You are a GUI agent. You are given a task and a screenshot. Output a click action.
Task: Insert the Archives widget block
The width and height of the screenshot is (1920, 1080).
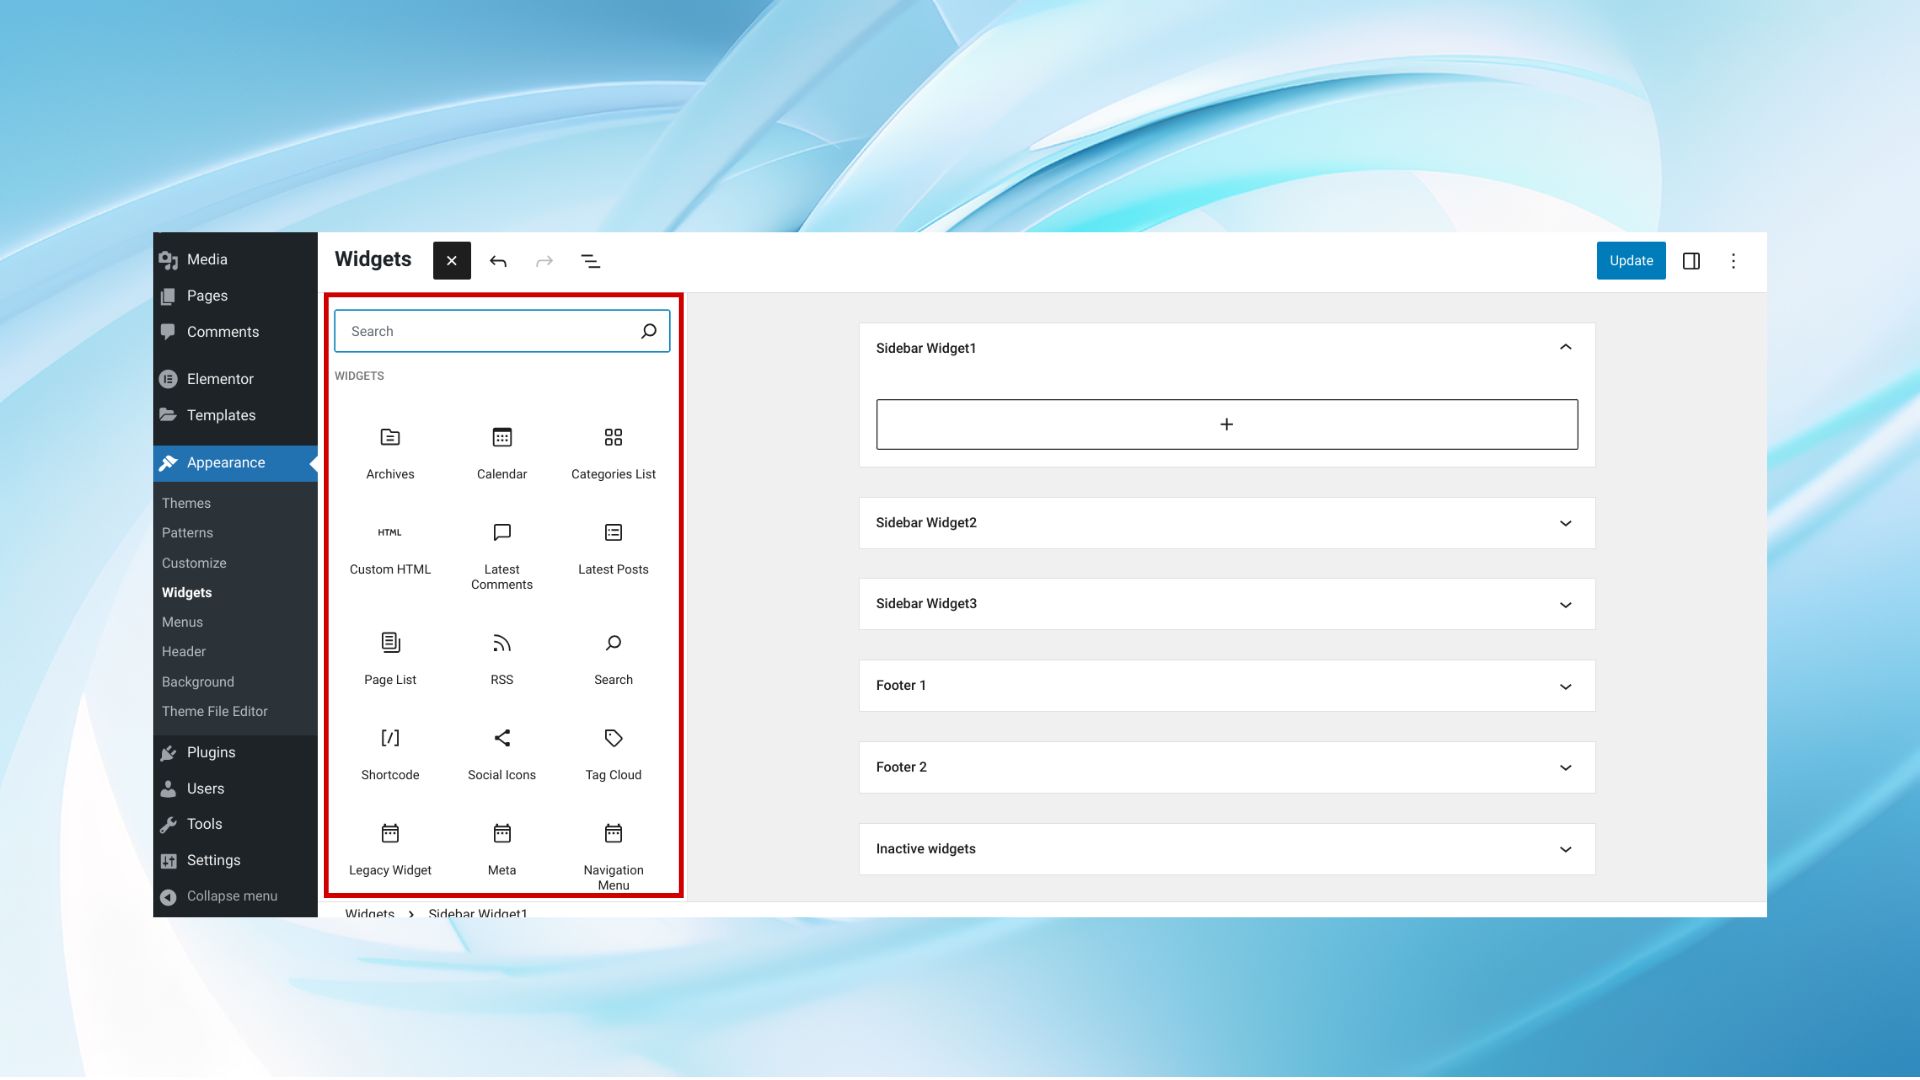click(x=390, y=452)
